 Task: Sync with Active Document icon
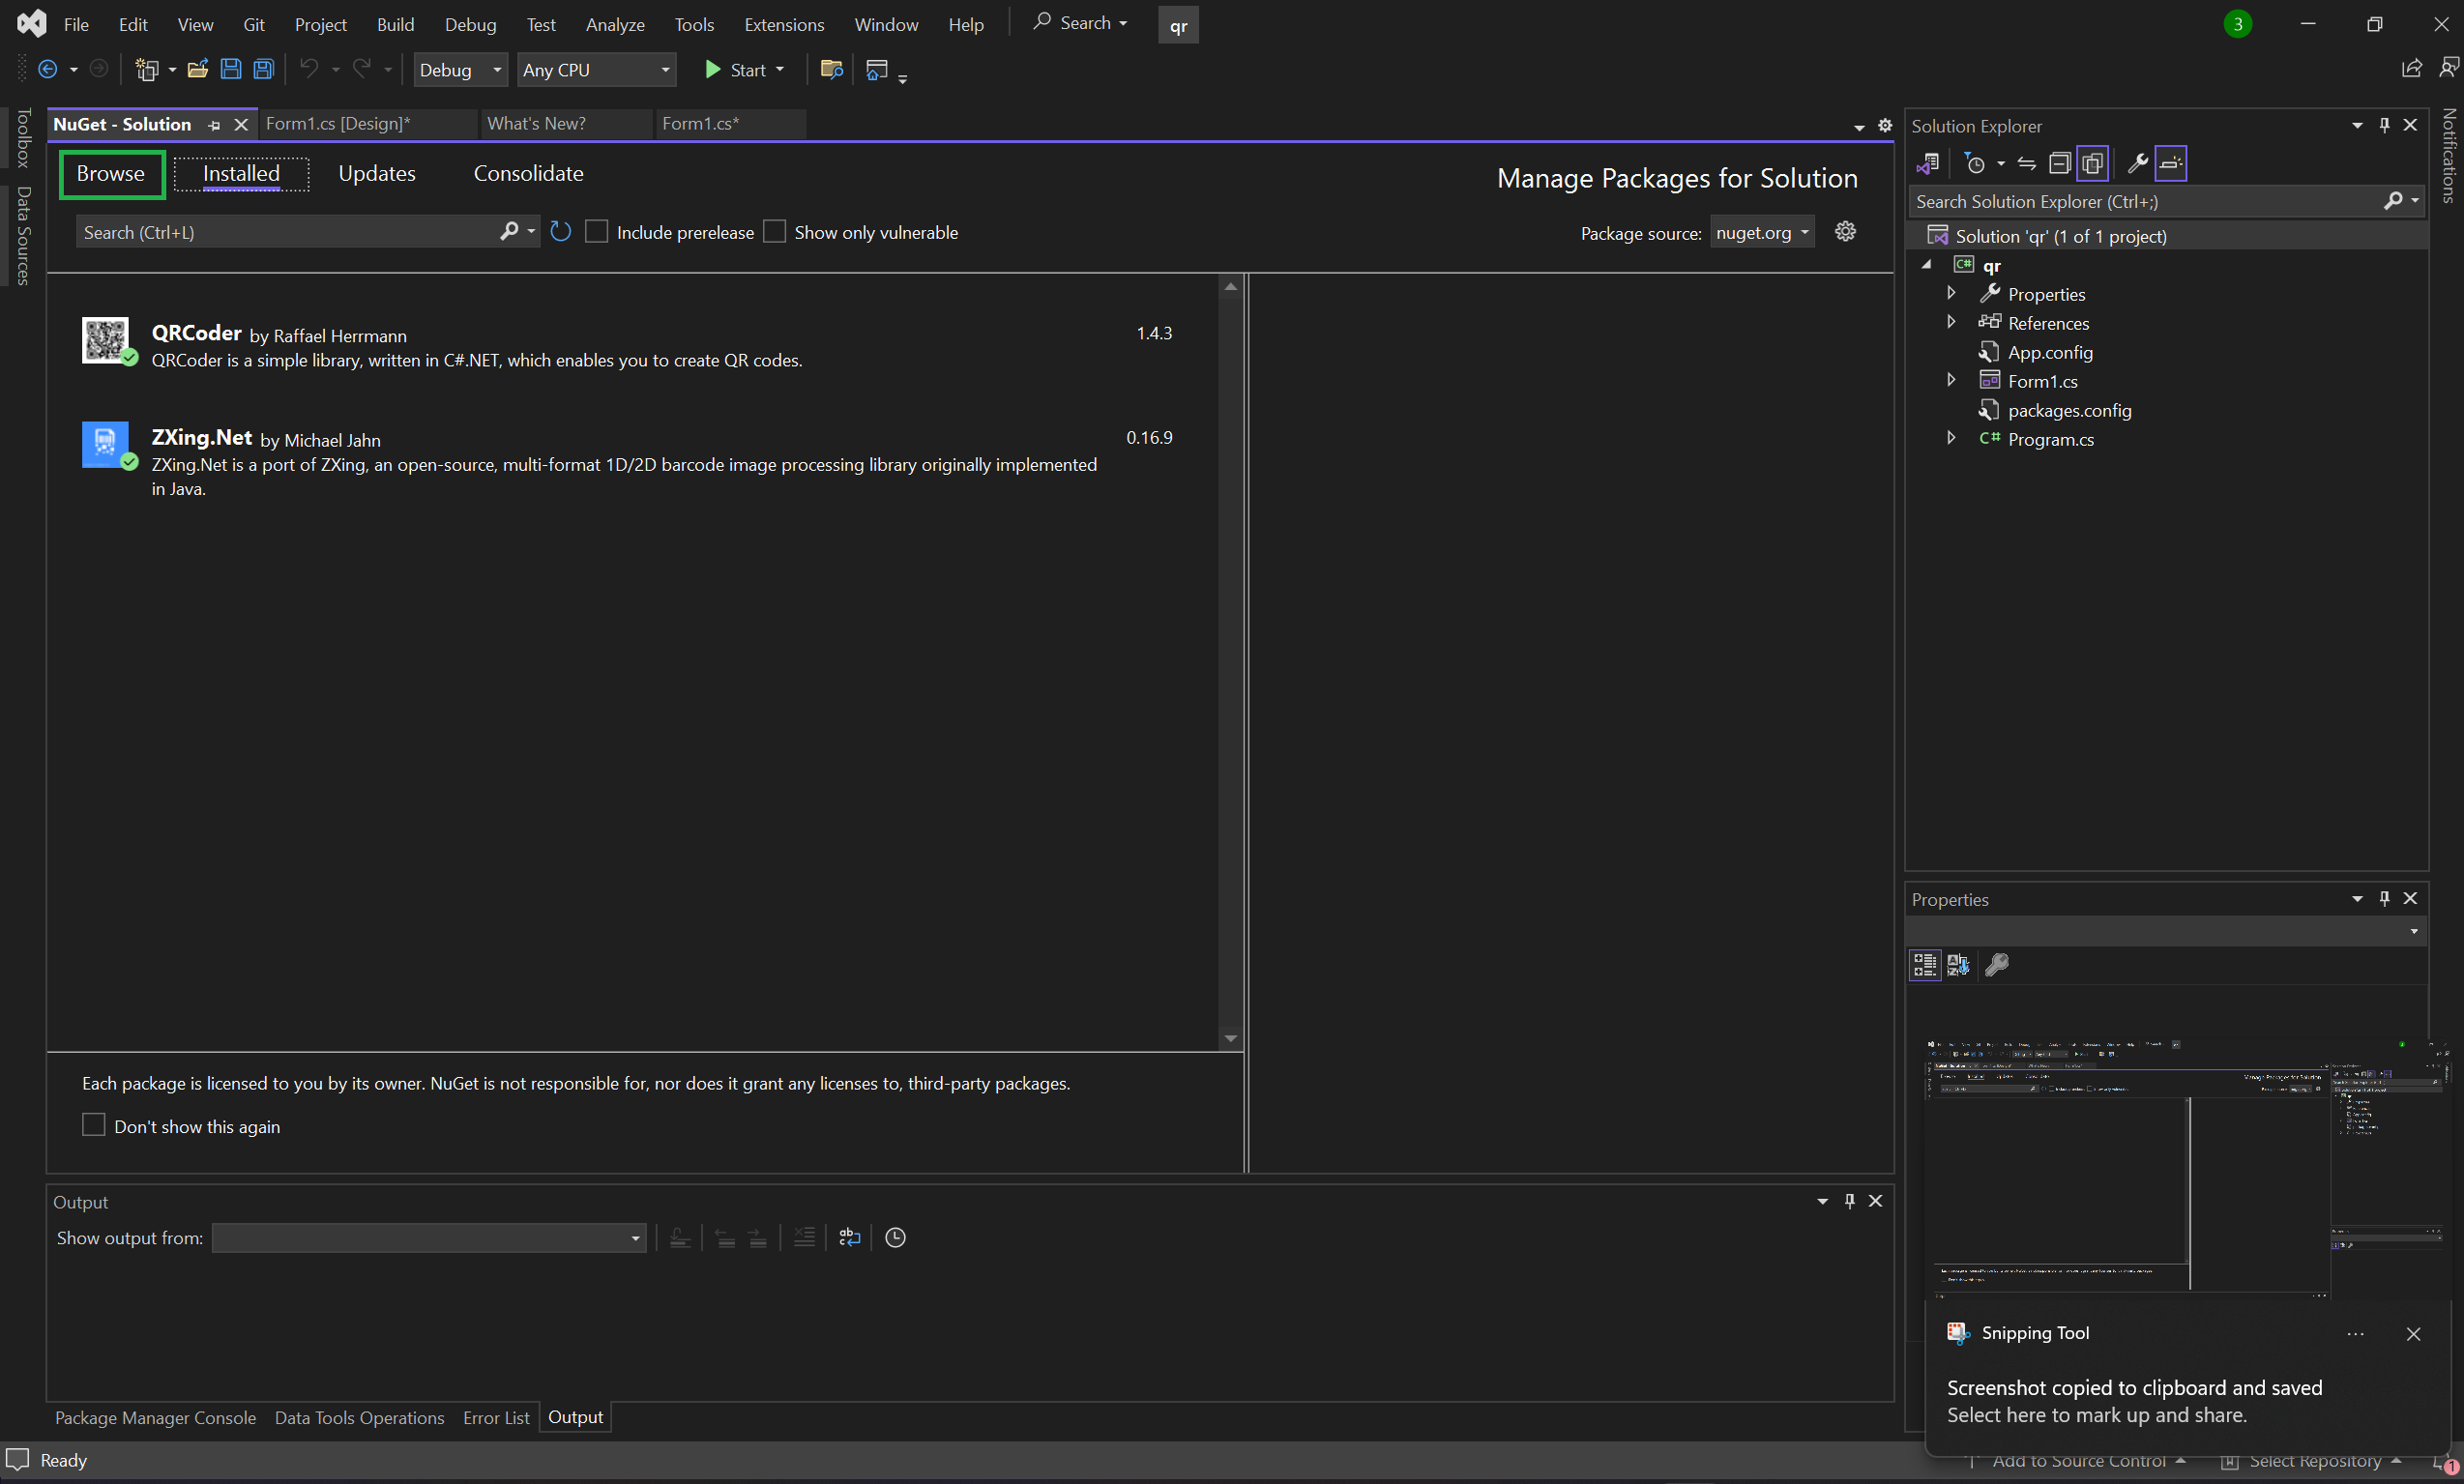click(x=2027, y=163)
